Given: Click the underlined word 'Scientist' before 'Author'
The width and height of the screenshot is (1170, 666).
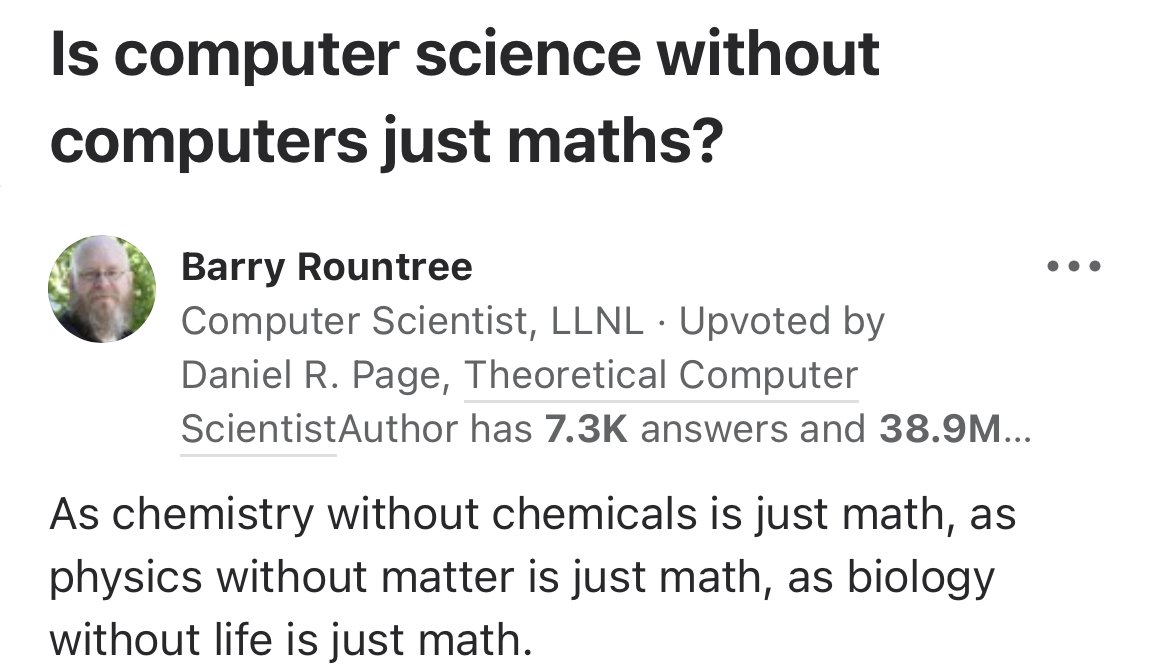Looking at the screenshot, I should [257, 429].
